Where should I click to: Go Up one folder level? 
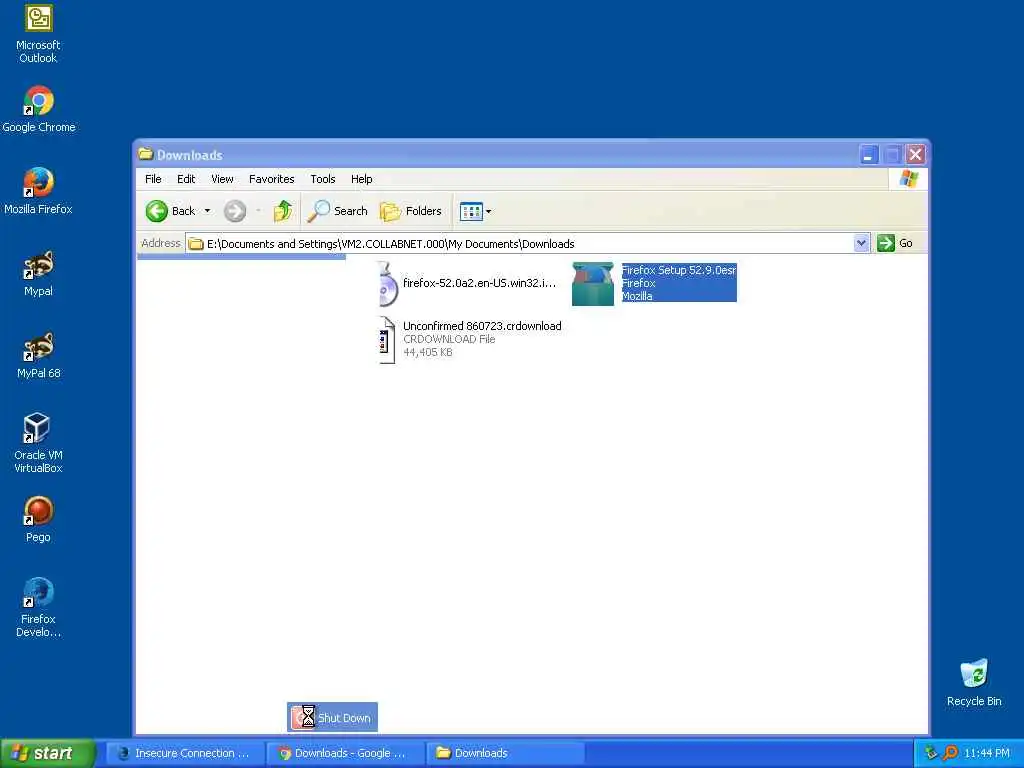coord(283,211)
